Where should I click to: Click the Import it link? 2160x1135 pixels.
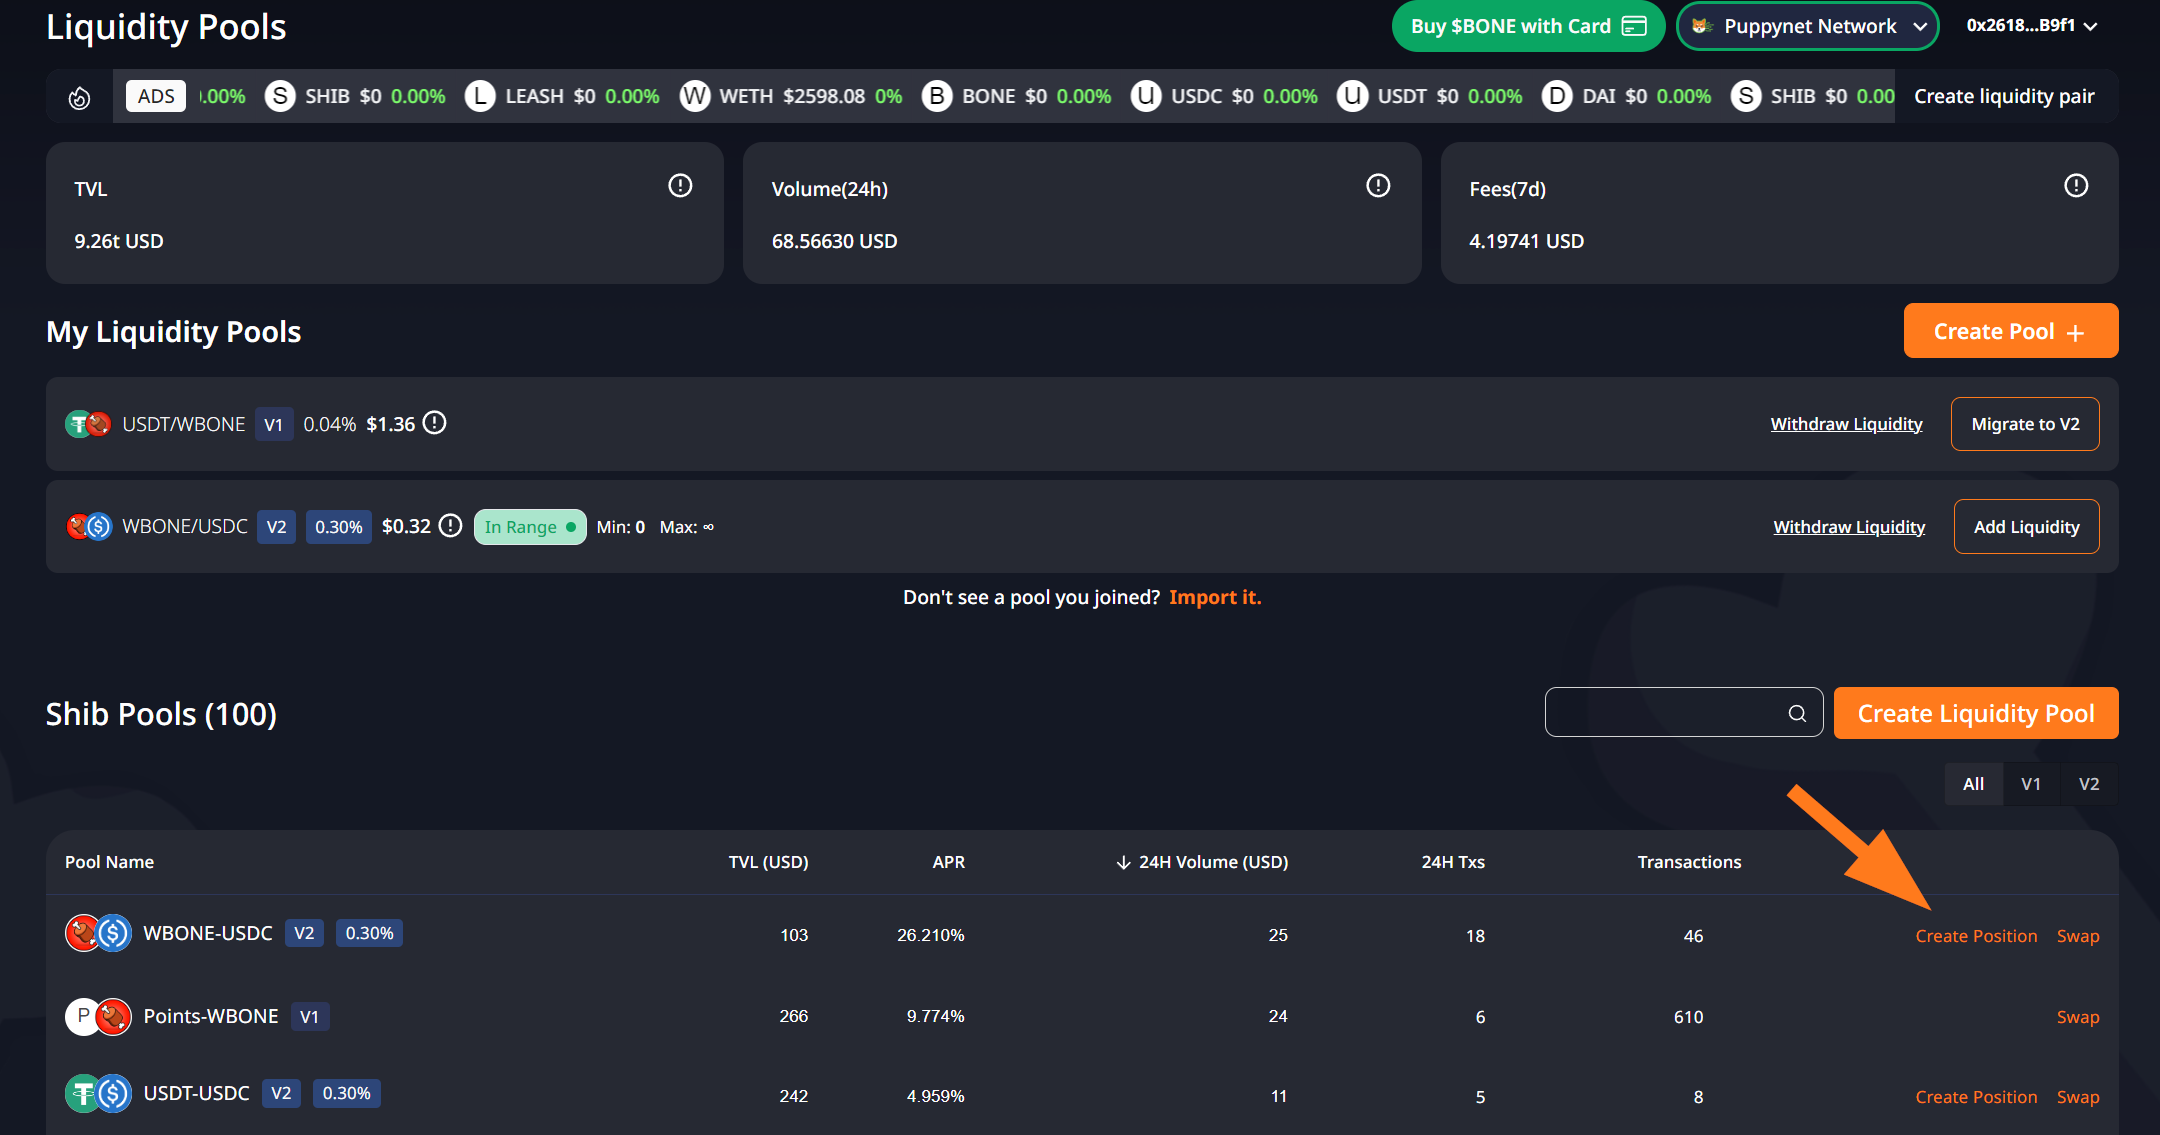click(1214, 597)
